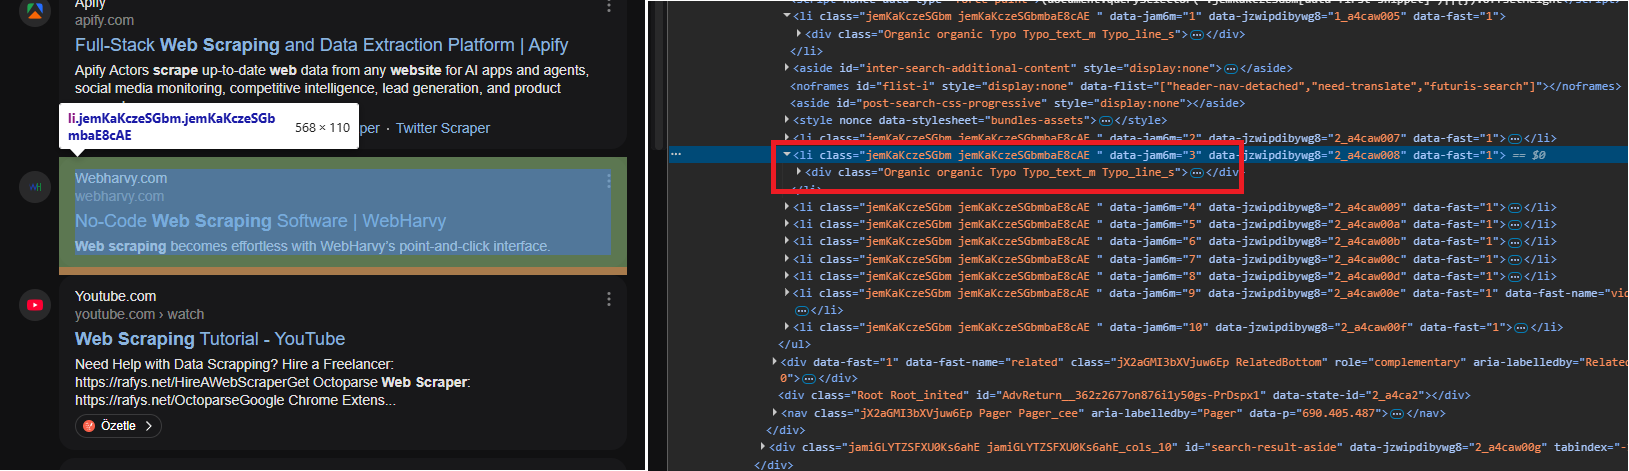Screen dimensions: 1629x471
Task: Select the aside id="post-search-css-progressive" row
Action: click(x=1017, y=103)
